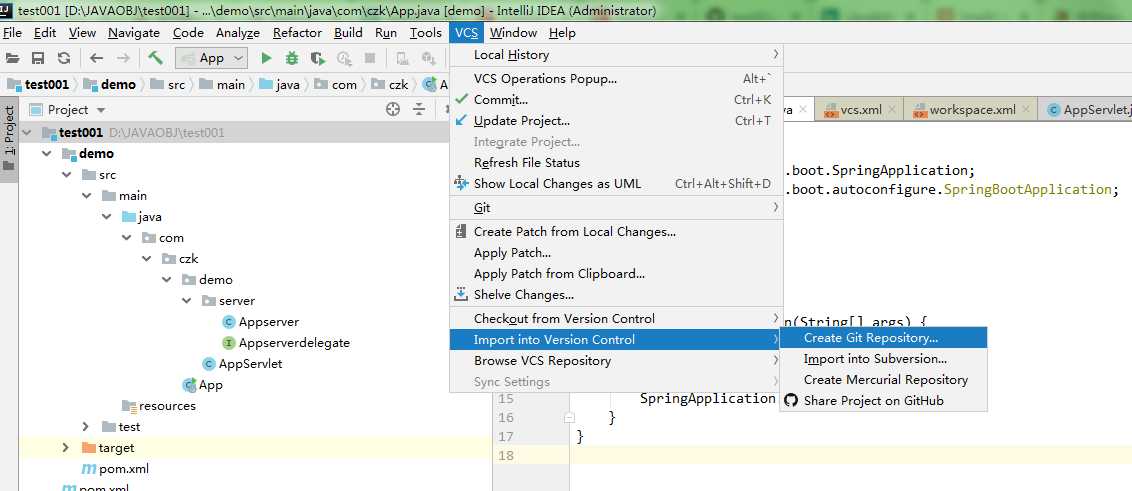Open the Git submenu
1132x491 pixels.
point(616,208)
